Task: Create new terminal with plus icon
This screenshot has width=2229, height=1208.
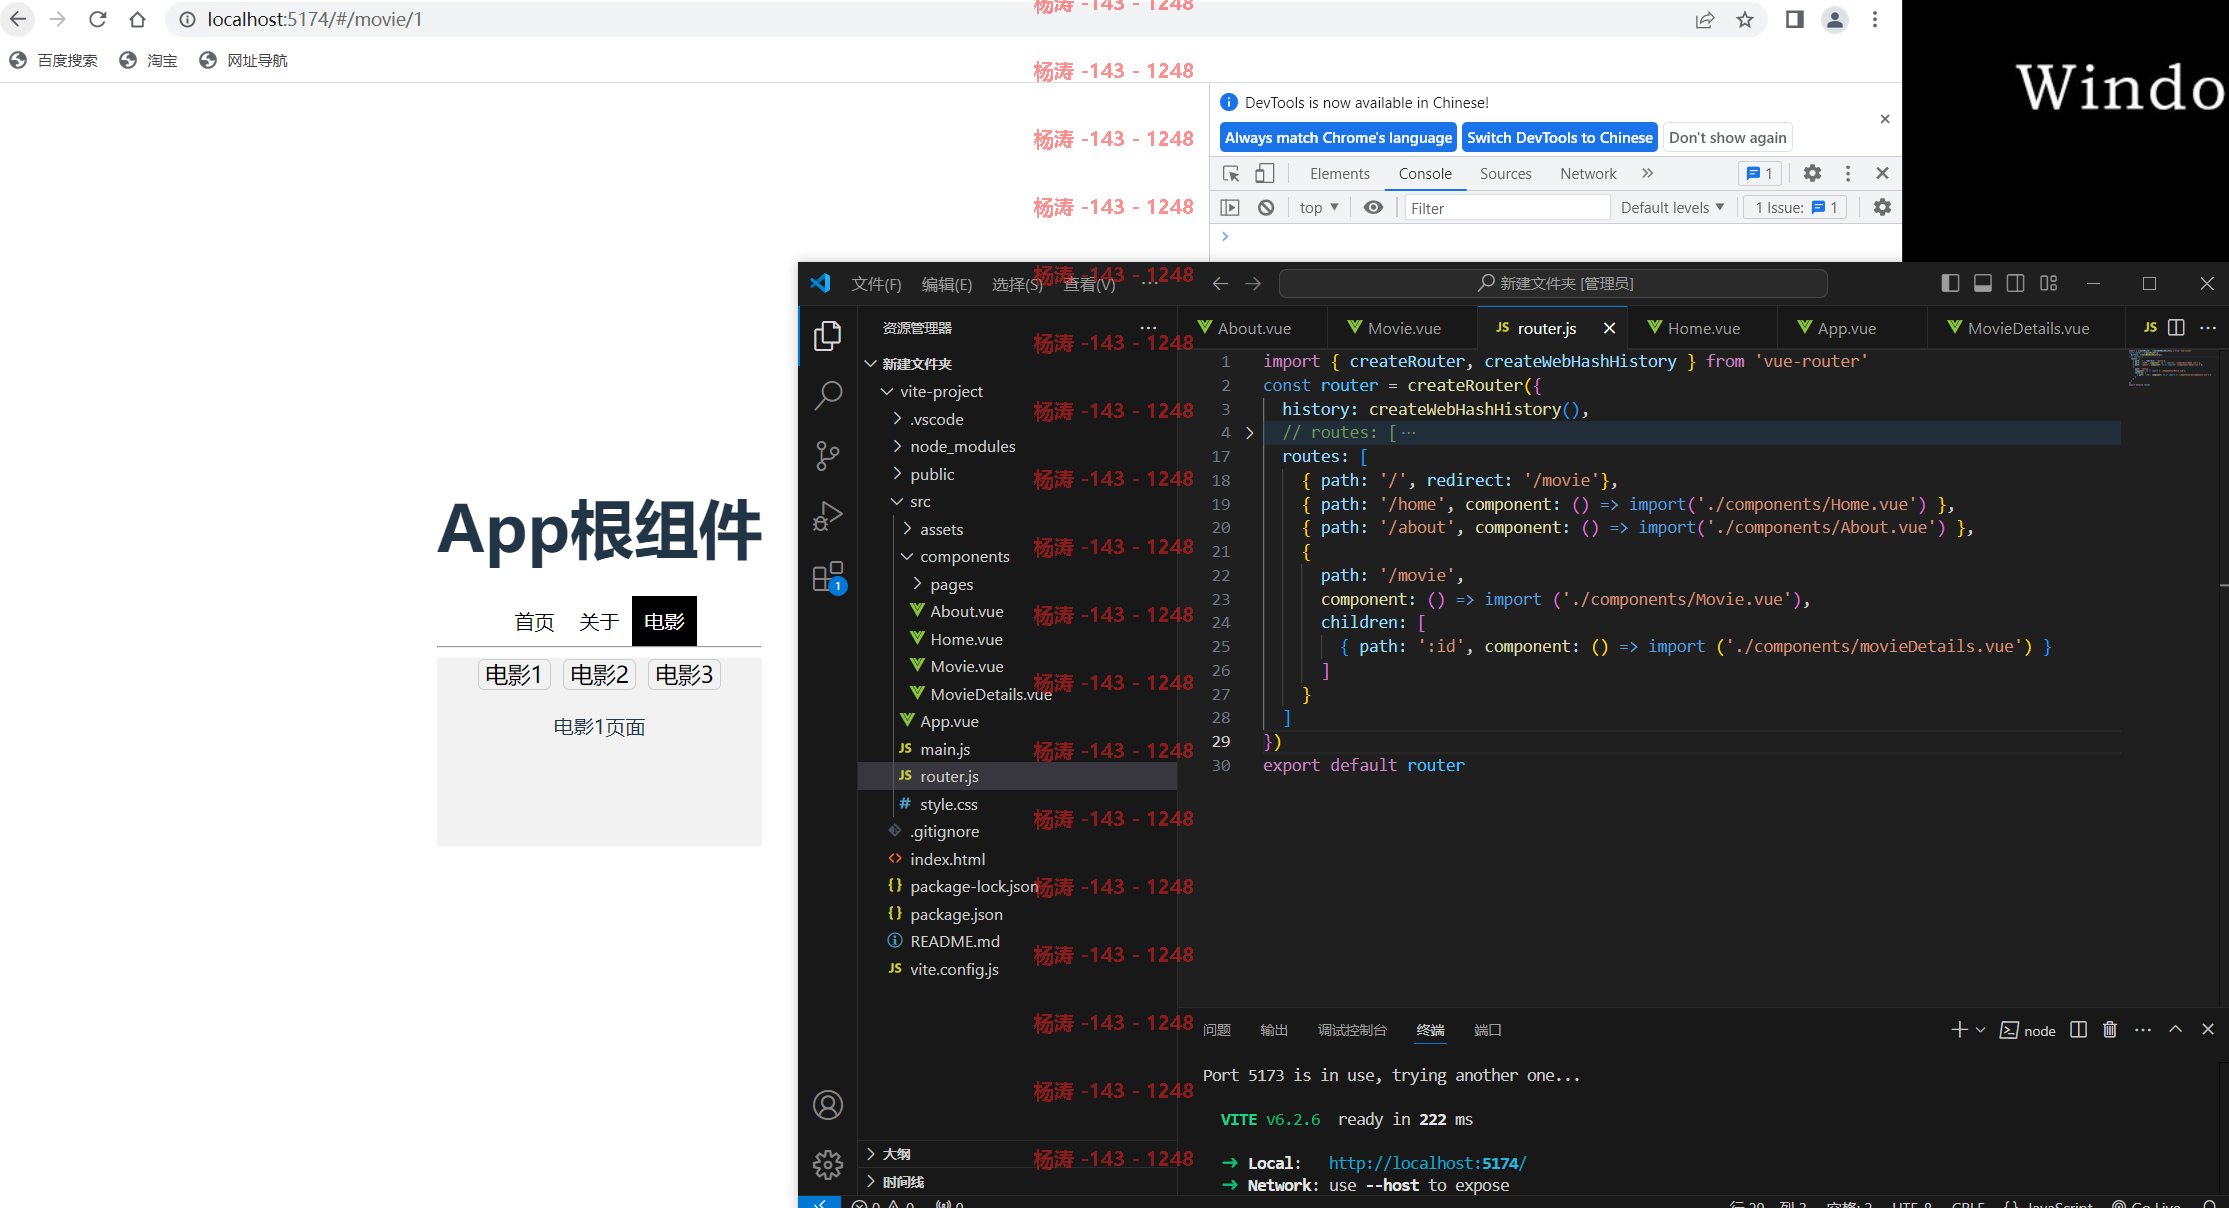Action: (1959, 1029)
